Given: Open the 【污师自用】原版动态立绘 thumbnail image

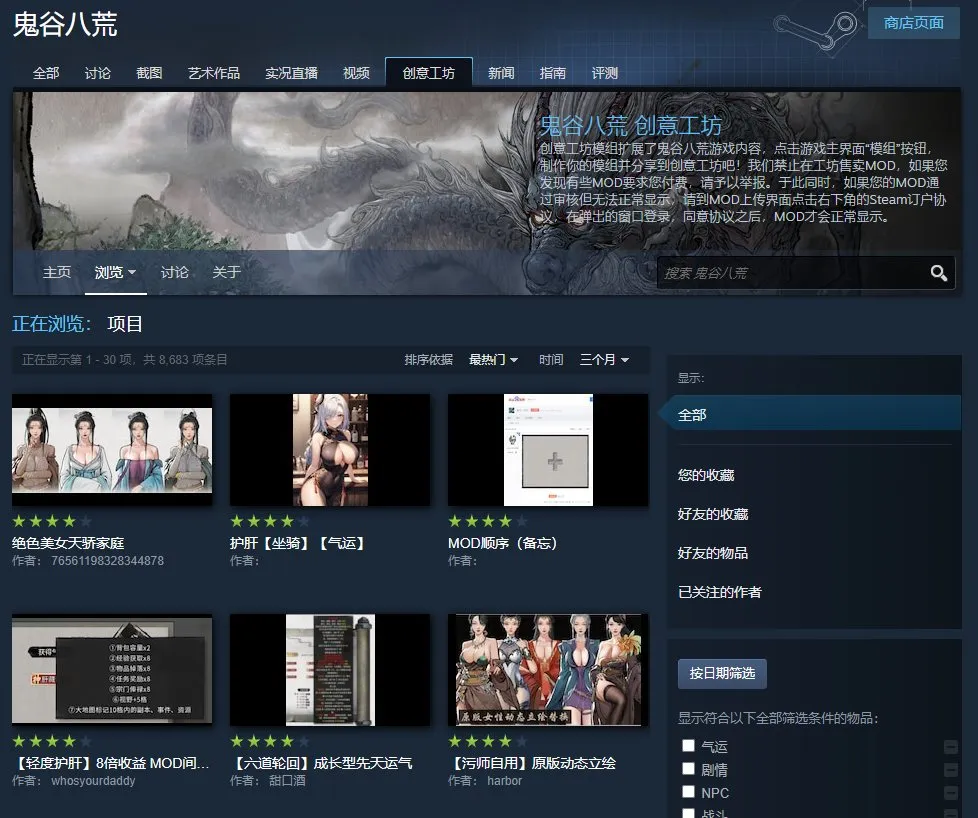Looking at the screenshot, I should pos(548,669).
